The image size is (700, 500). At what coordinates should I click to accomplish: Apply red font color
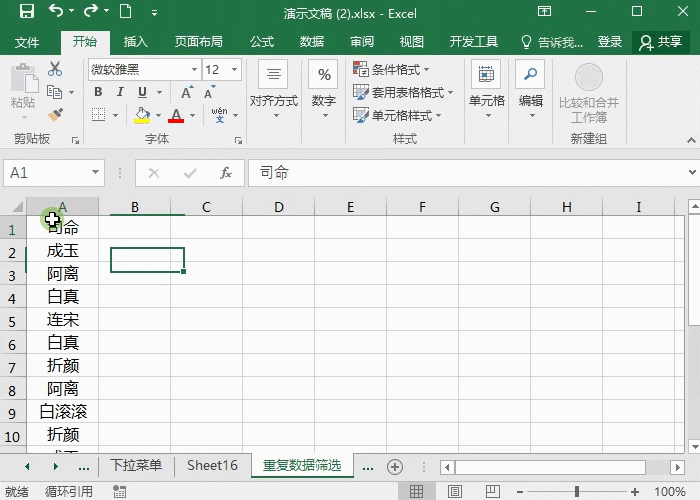pos(176,115)
